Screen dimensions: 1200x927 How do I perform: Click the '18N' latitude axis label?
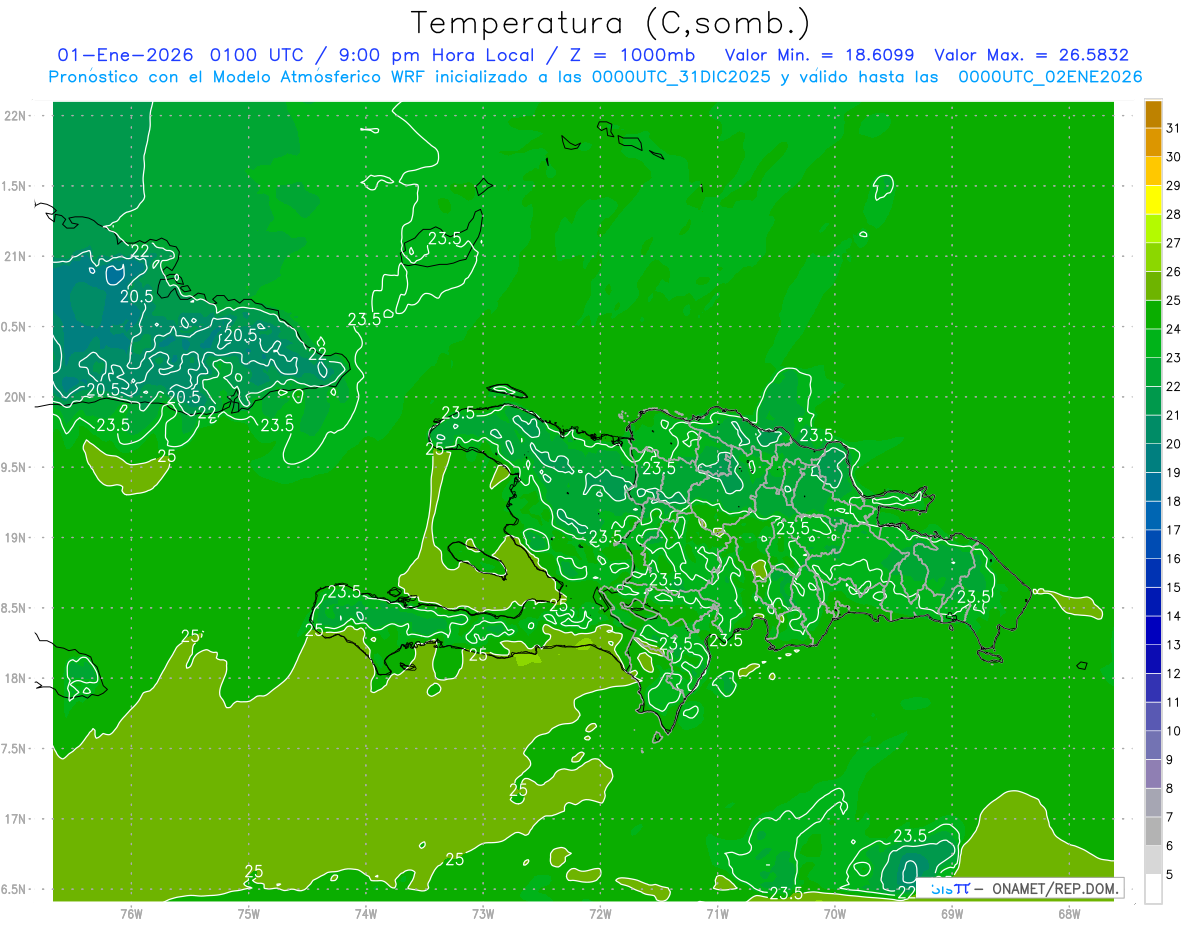tap(16, 678)
